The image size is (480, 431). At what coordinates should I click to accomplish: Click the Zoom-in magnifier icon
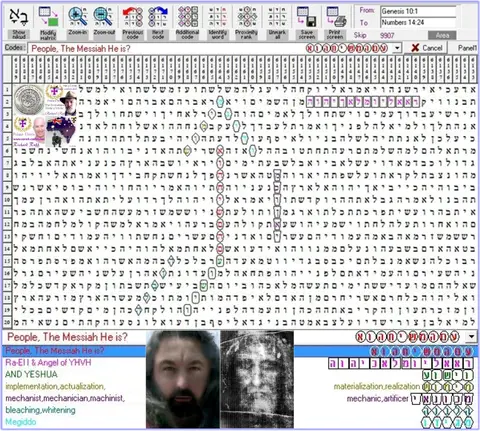tap(77, 17)
